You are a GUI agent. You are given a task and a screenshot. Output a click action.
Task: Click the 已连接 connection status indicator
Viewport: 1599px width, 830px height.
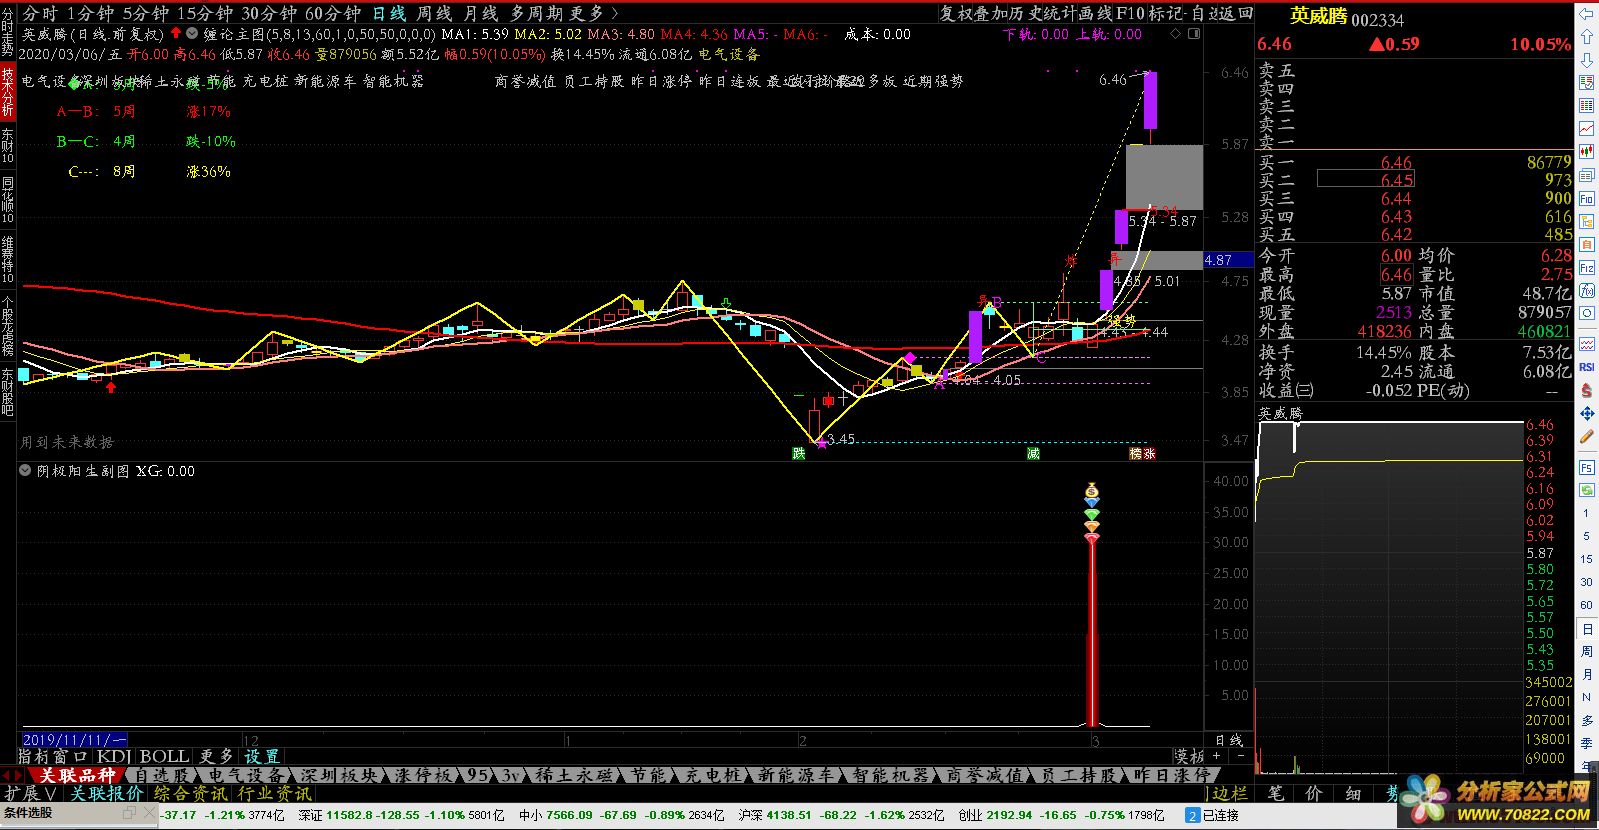(1212, 815)
